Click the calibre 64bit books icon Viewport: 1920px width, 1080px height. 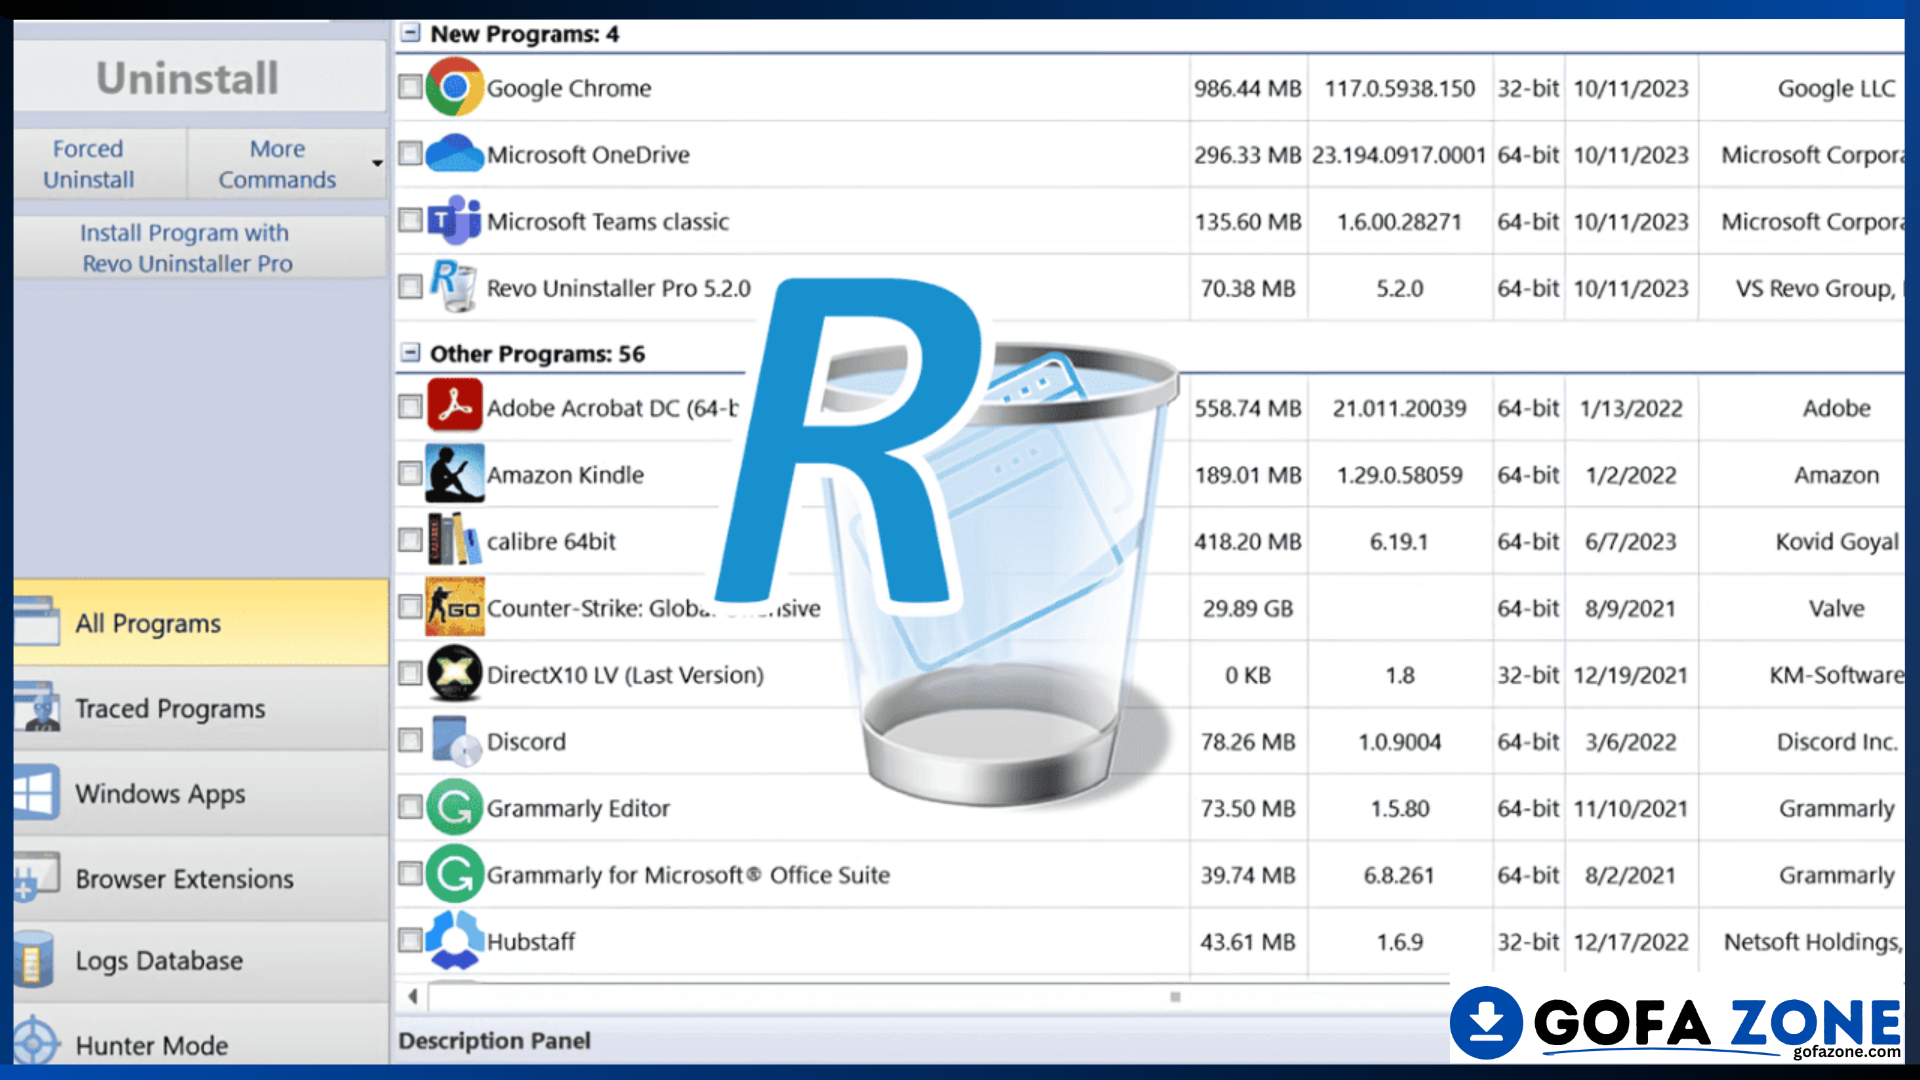click(x=454, y=540)
